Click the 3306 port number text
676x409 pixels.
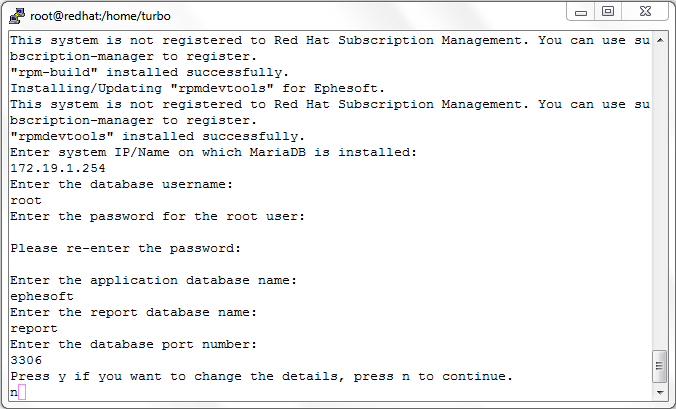pyautogui.click(x=26, y=360)
